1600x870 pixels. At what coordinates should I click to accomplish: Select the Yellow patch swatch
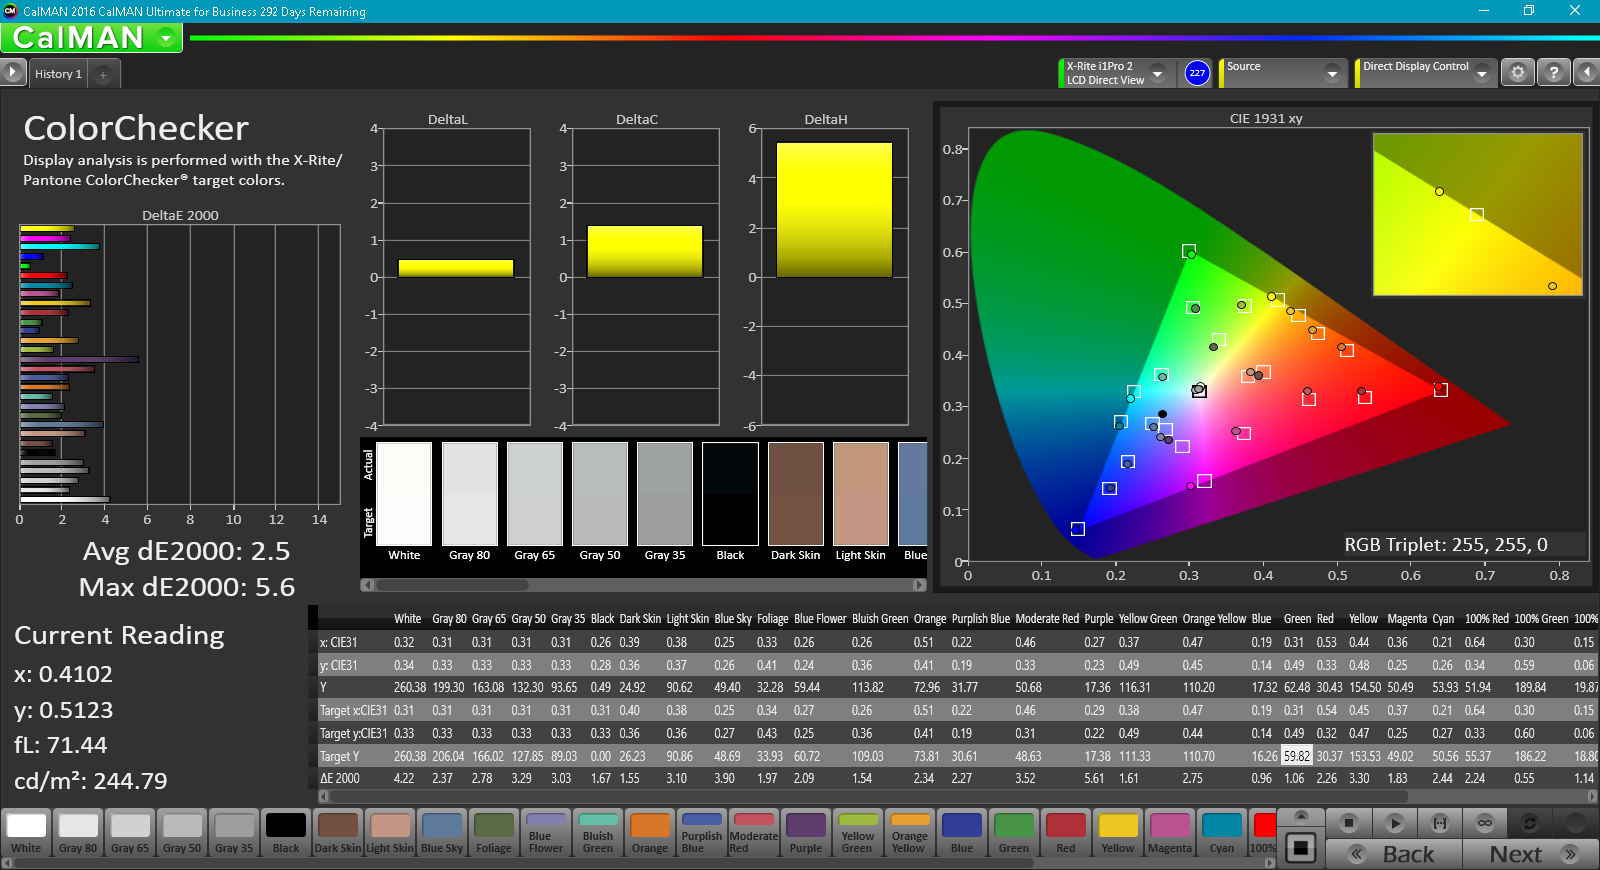[x=1118, y=833]
